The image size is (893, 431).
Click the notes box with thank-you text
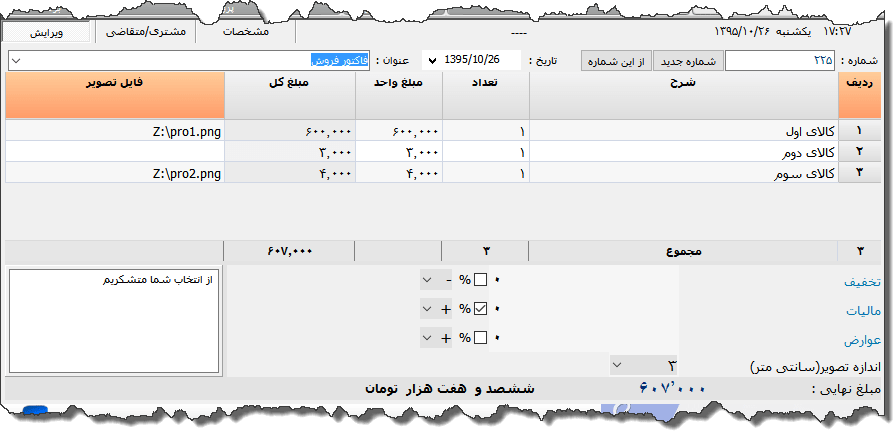click(x=114, y=321)
